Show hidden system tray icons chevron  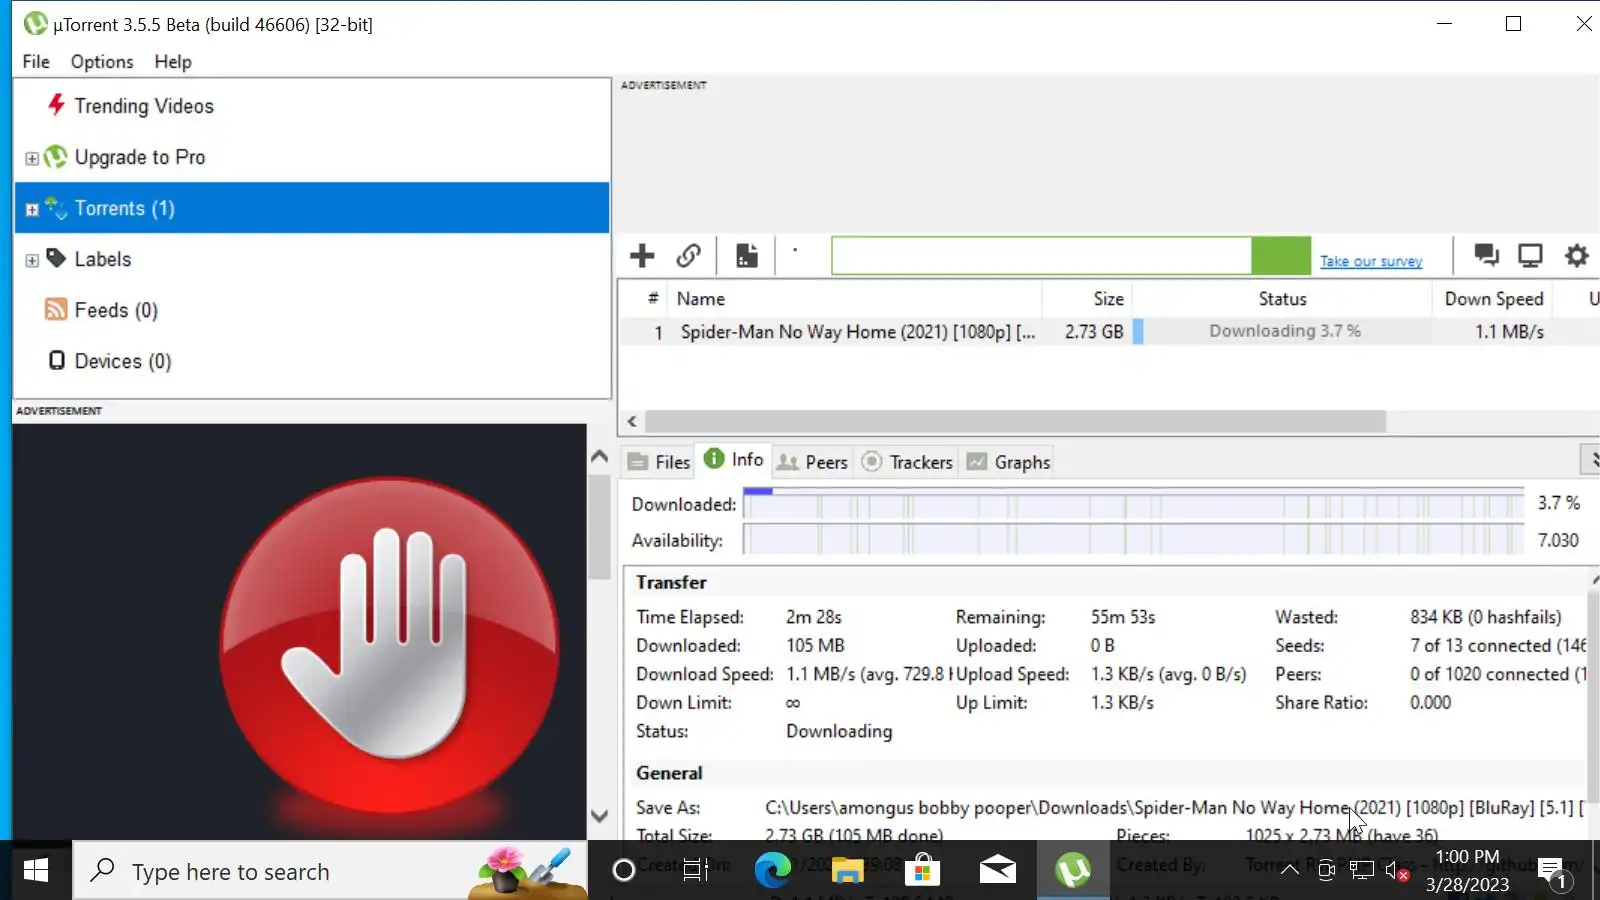click(x=1290, y=870)
